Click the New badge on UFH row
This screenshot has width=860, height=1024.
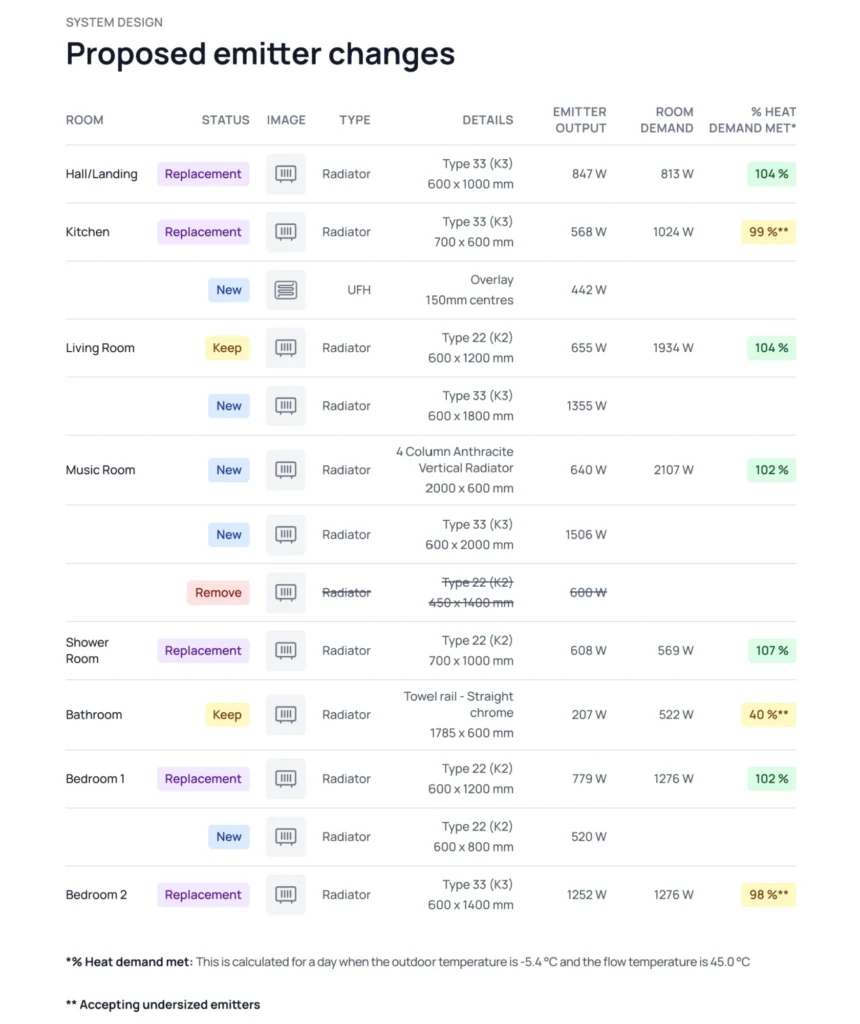click(229, 290)
